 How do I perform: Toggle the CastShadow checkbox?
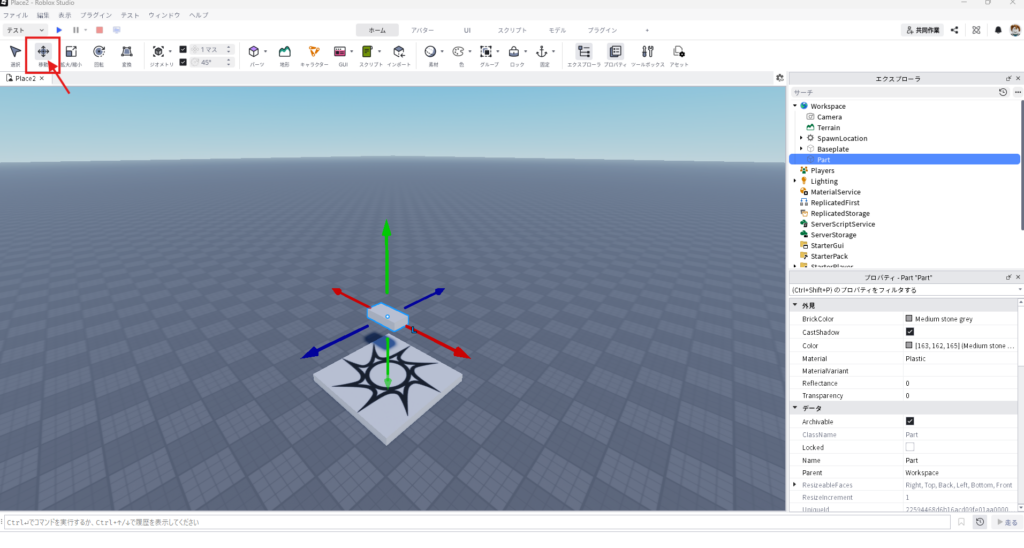[909, 332]
